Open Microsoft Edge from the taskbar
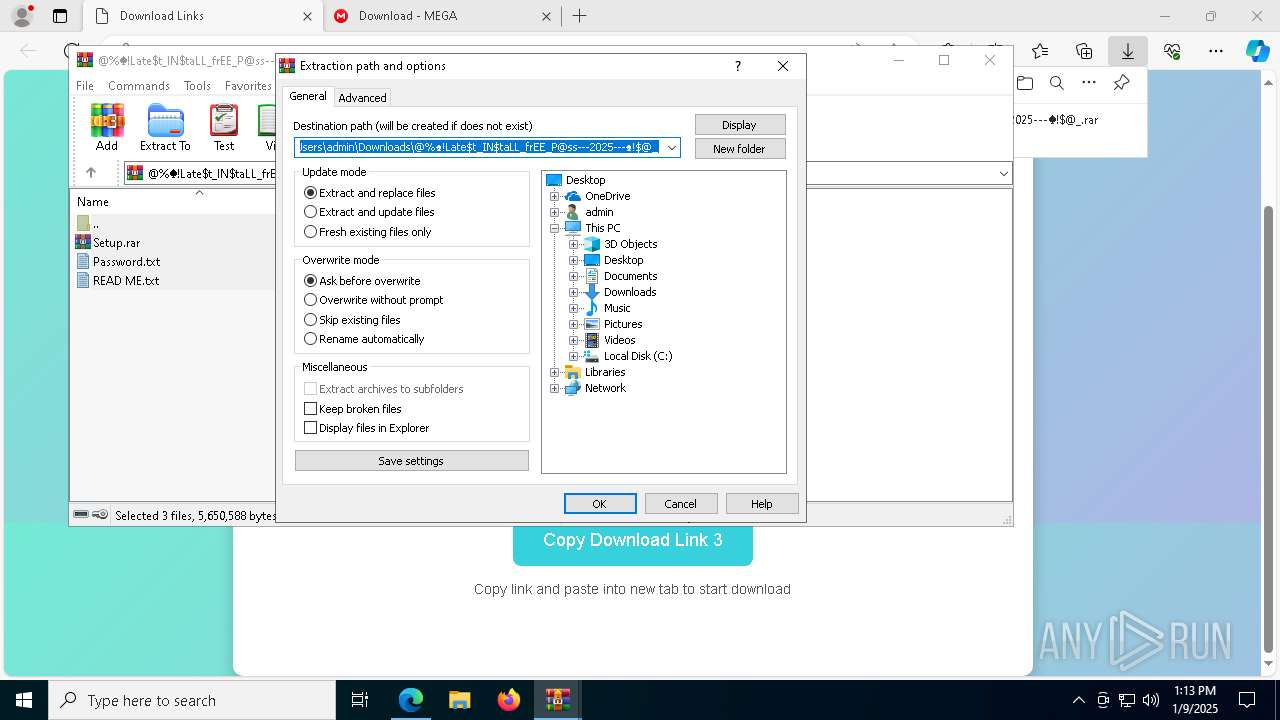 pyautogui.click(x=411, y=700)
